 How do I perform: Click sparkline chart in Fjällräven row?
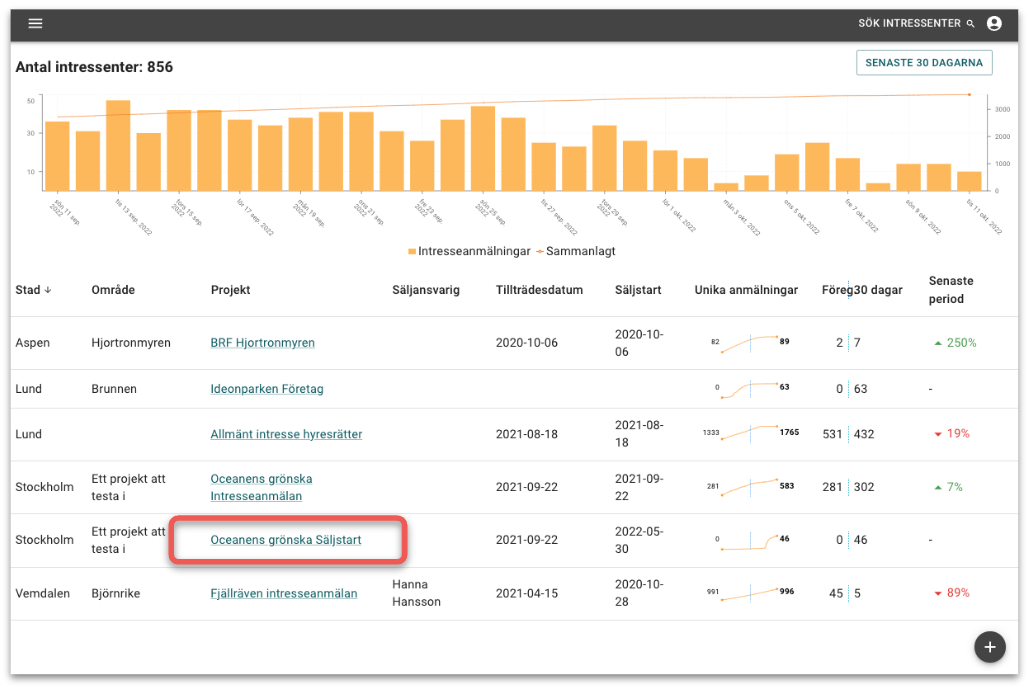[750, 593]
